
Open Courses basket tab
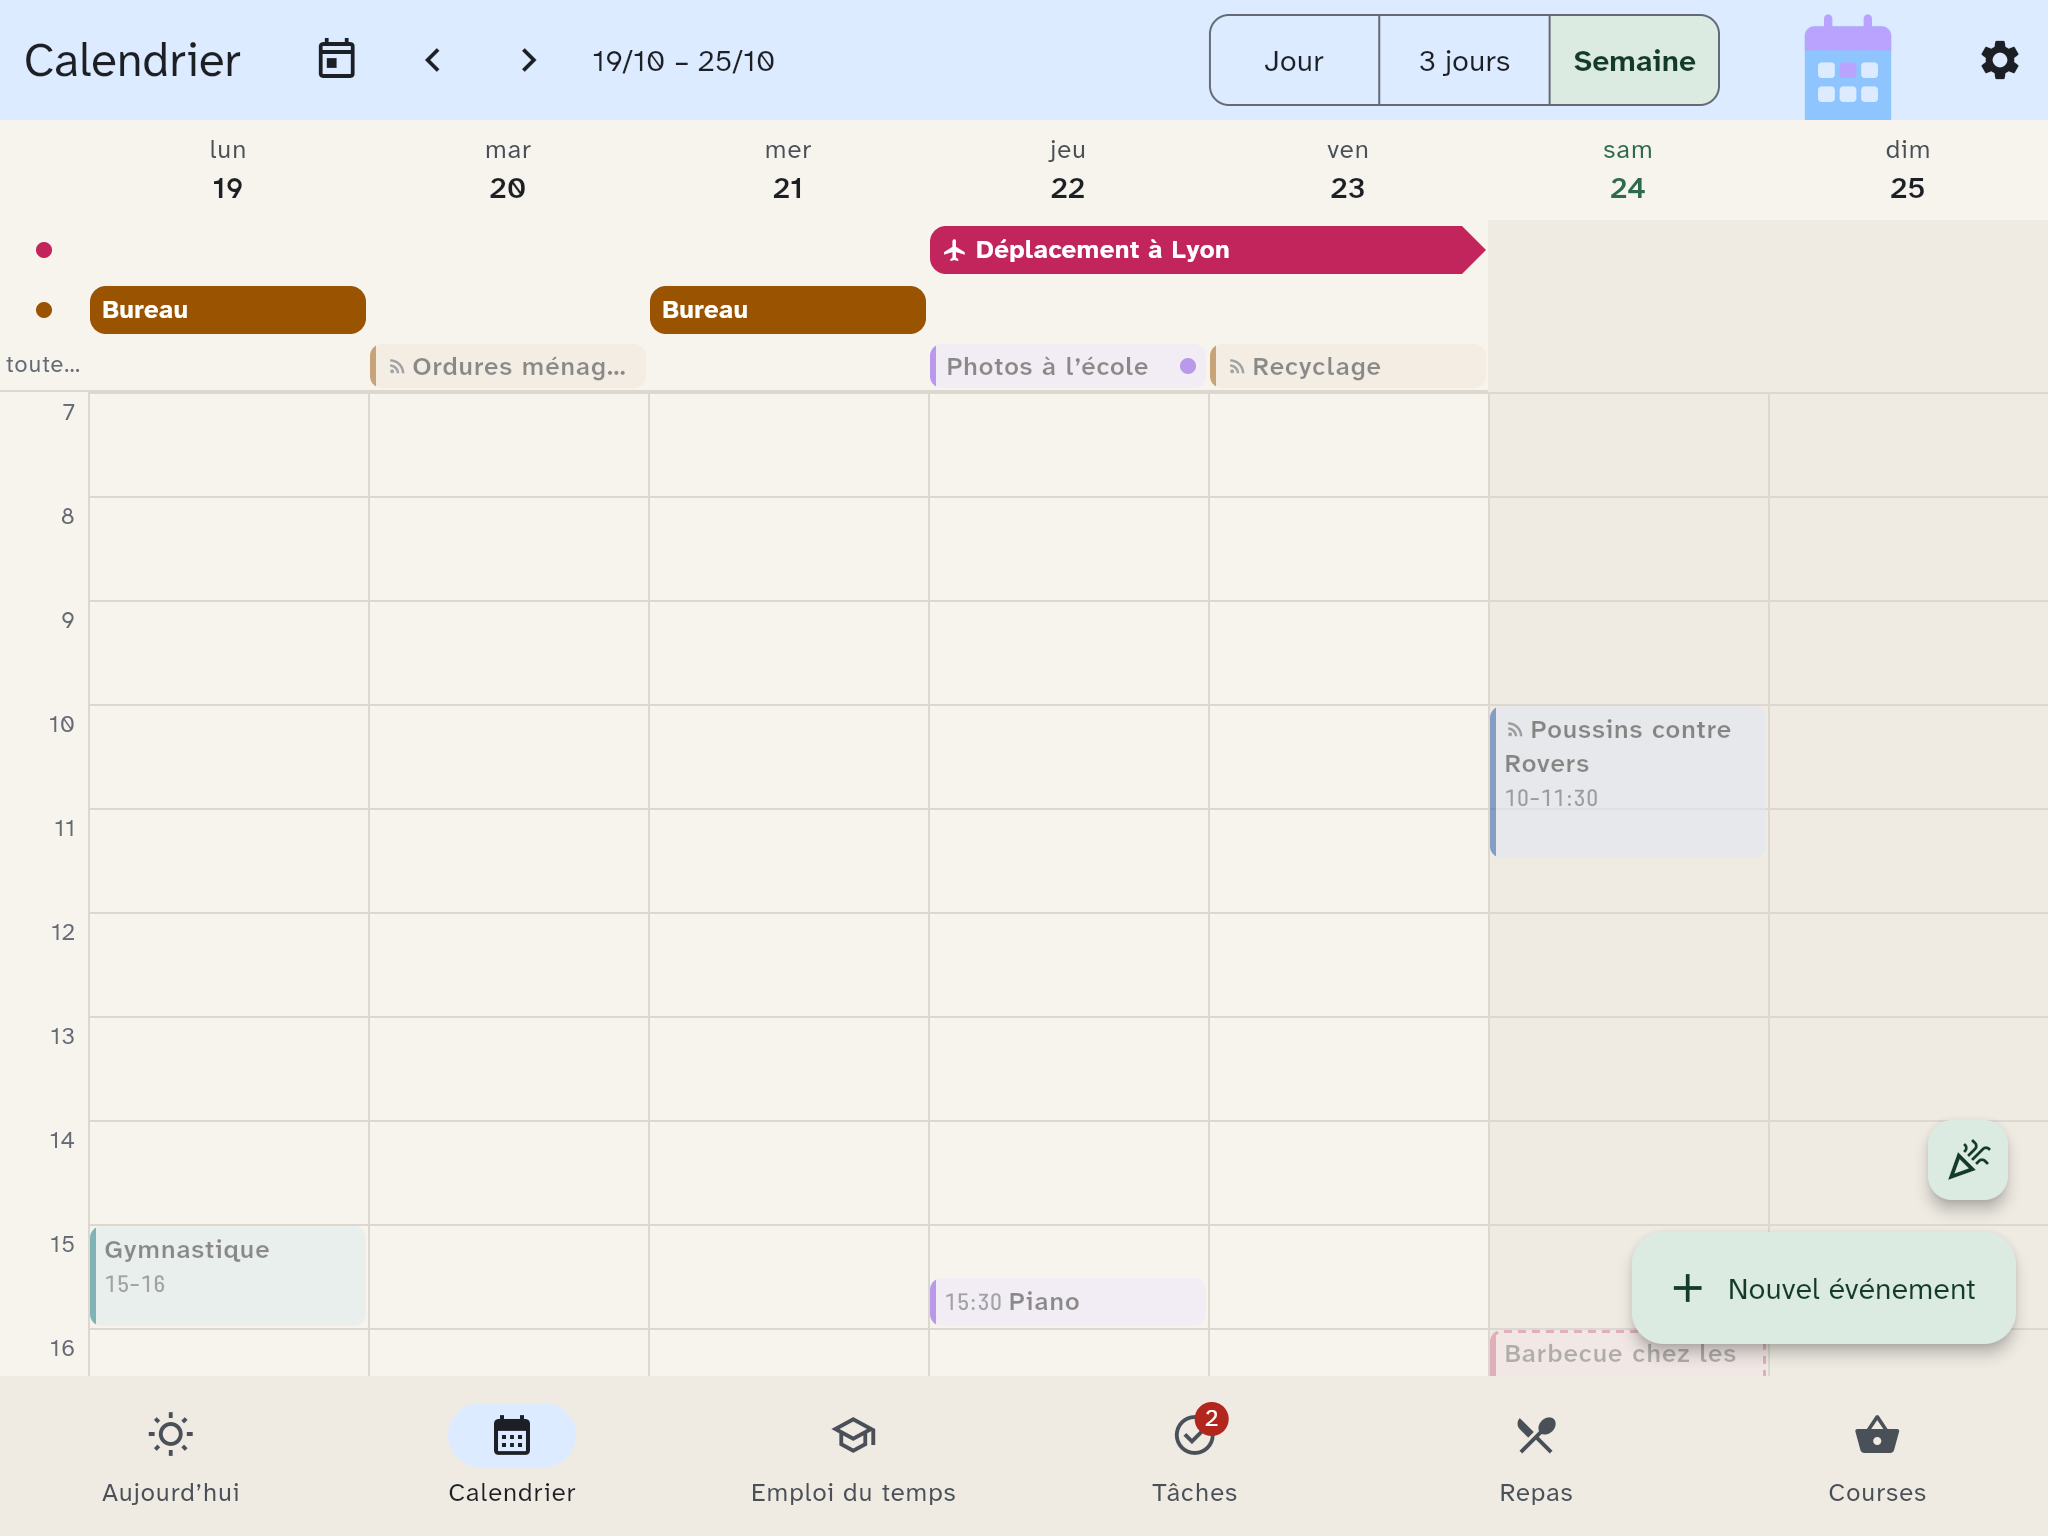coord(1877,1456)
